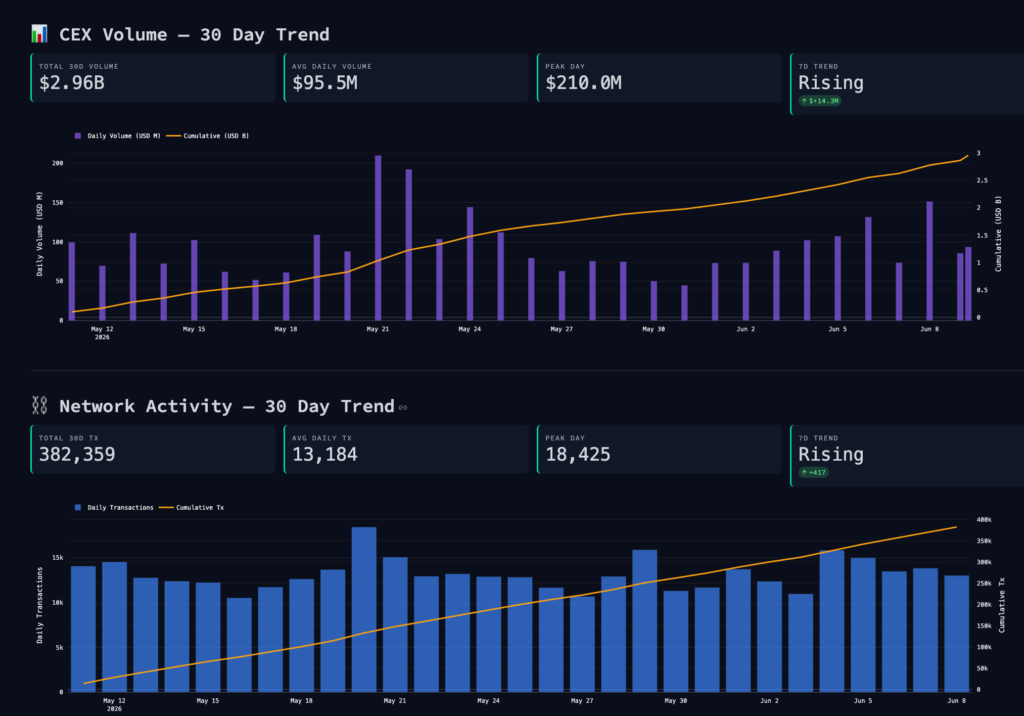Click the 400k tick on Cumulative Tx axis
Image resolution: width=1024 pixels, height=716 pixels.
click(984, 520)
